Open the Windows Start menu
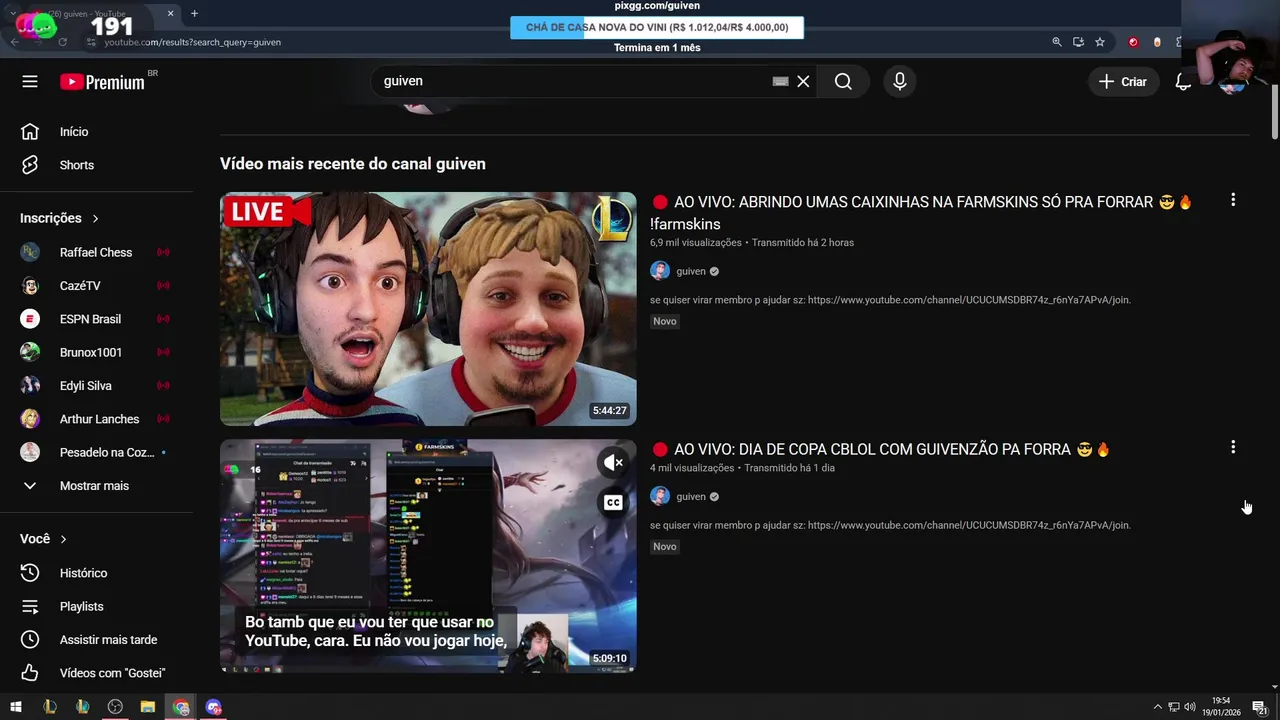Screen dimensions: 1280x720 point(16,707)
